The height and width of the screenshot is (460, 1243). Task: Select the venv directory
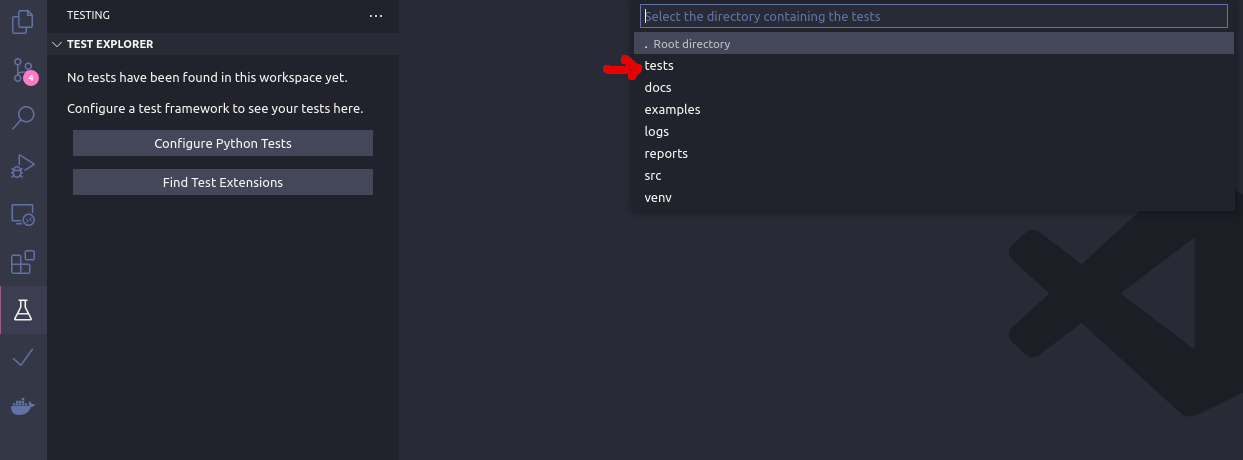click(658, 198)
